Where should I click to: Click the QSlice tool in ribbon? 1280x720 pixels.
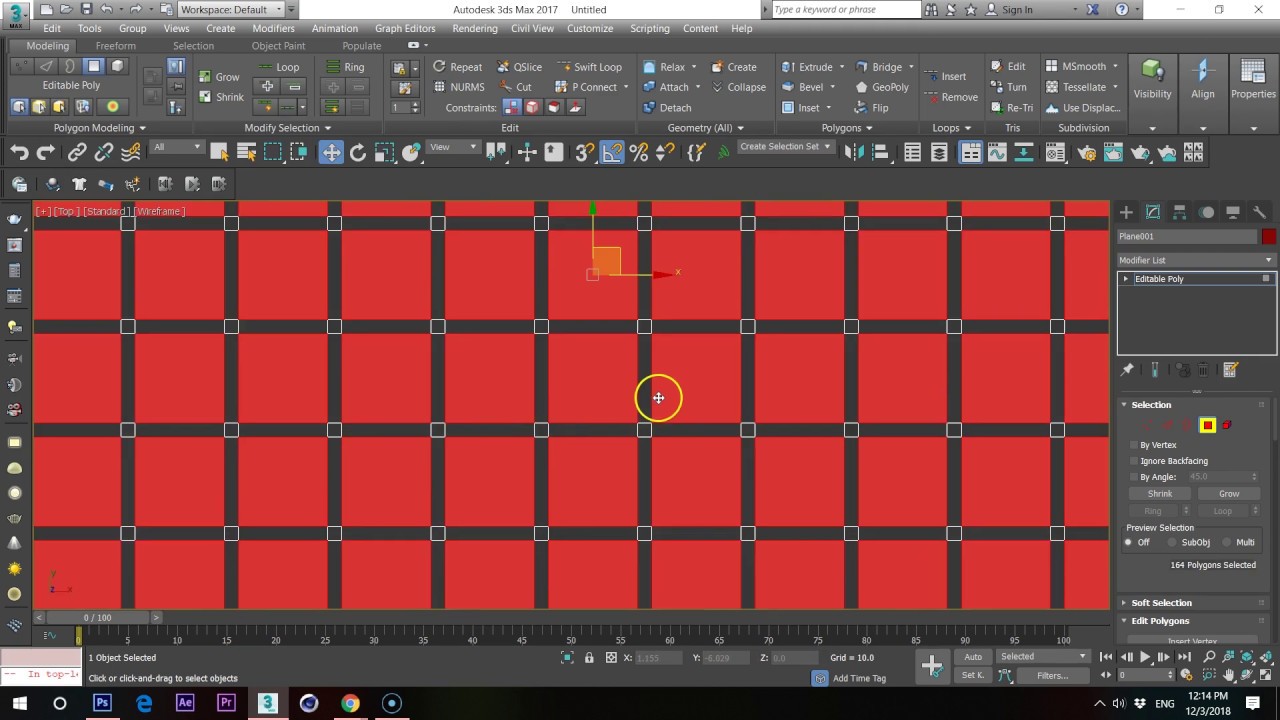520,67
